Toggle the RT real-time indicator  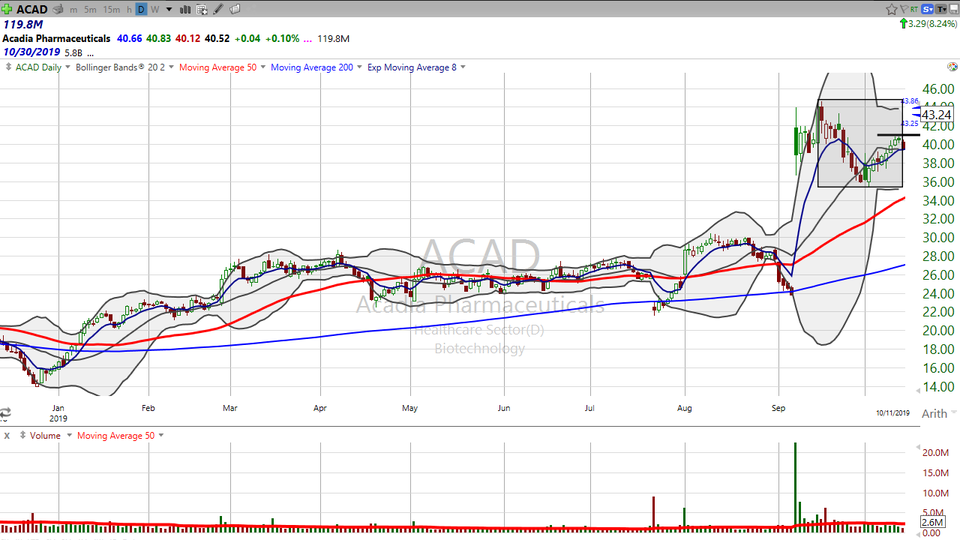[x=914, y=9]
